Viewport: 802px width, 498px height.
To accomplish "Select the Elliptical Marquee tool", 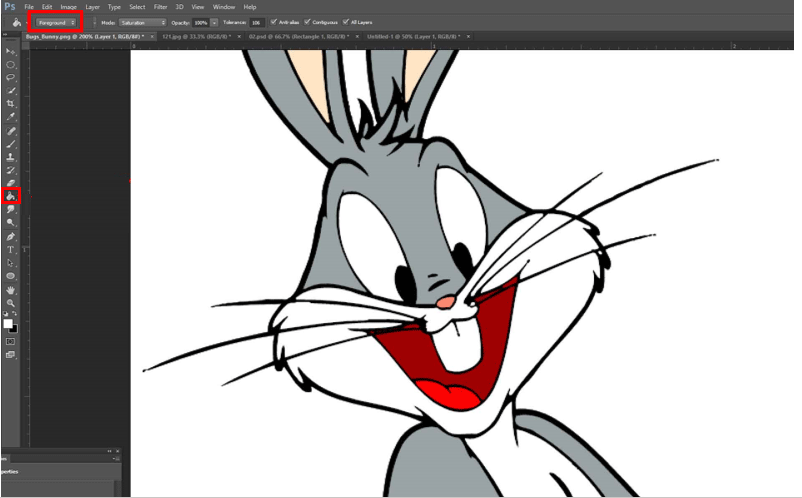I will click(x=10, y=65).
